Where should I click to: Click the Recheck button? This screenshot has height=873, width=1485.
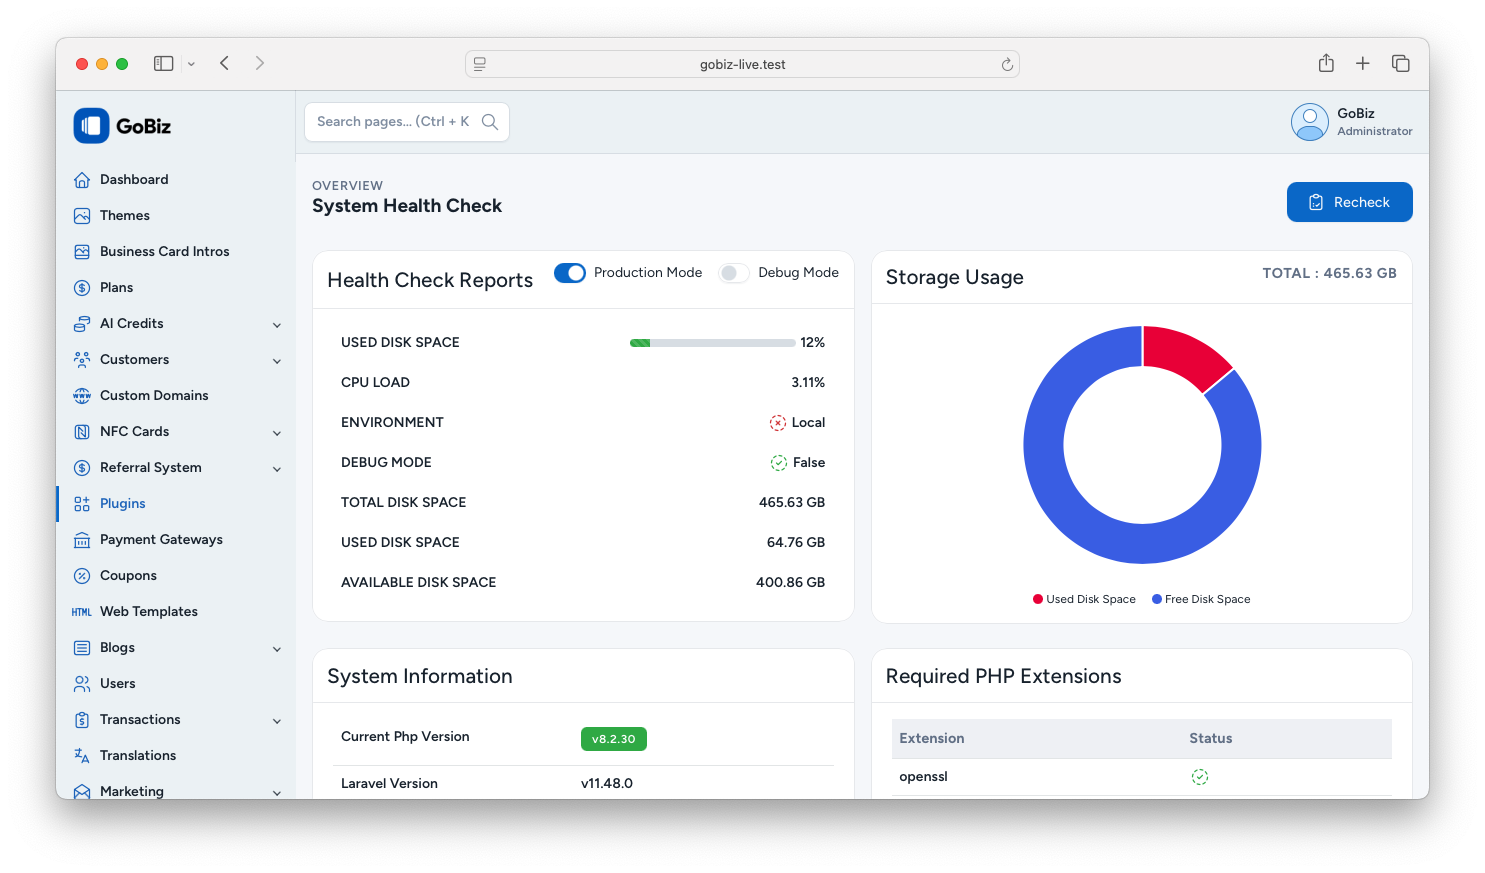tap(1349, 202)
